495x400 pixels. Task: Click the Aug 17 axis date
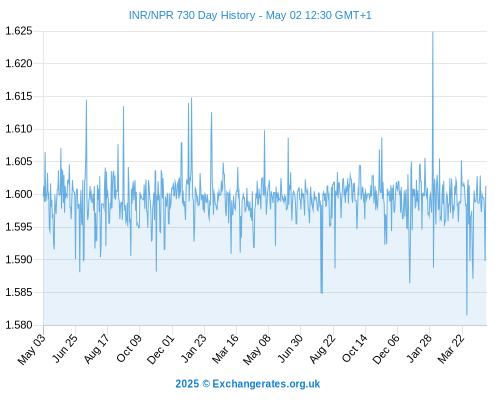pos(96,348)
